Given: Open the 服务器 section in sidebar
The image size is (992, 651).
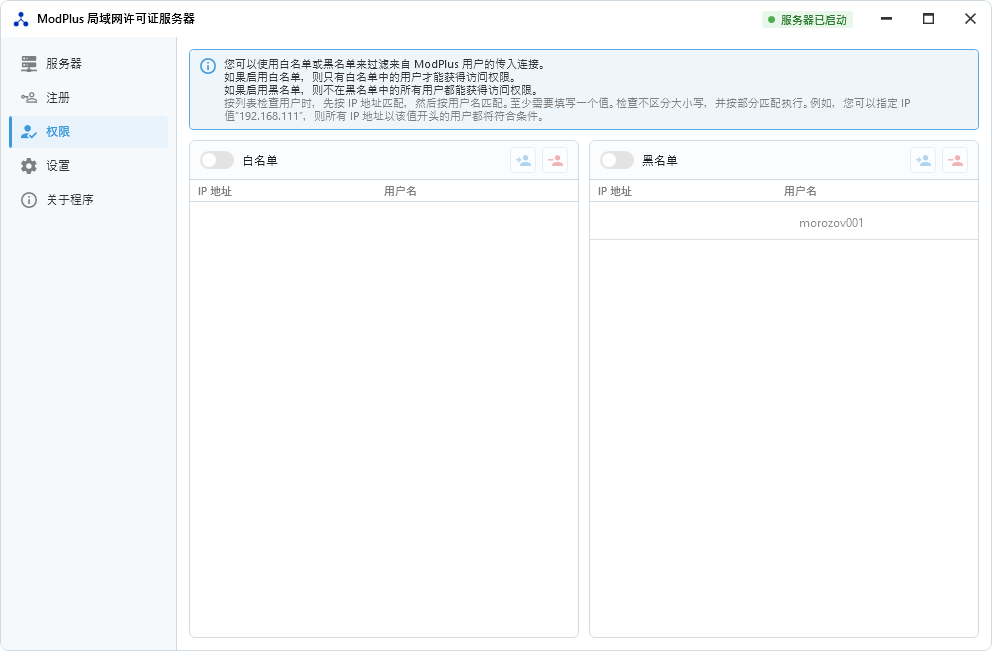Looking at the screenshot, I should click(x=89, y=63).
